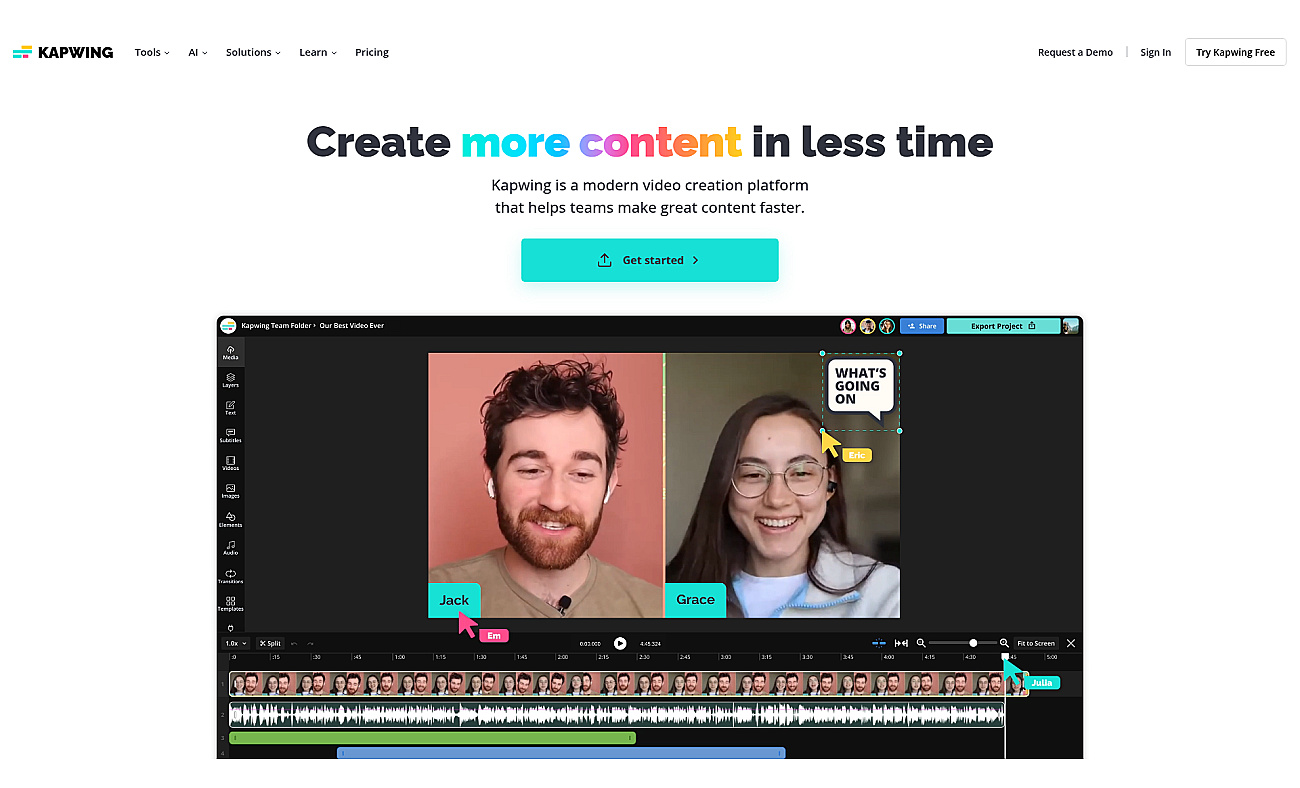Select the audio waveform clip on track 2
1300x788 pixels.
pyautogui.click(x=616, y=714)
